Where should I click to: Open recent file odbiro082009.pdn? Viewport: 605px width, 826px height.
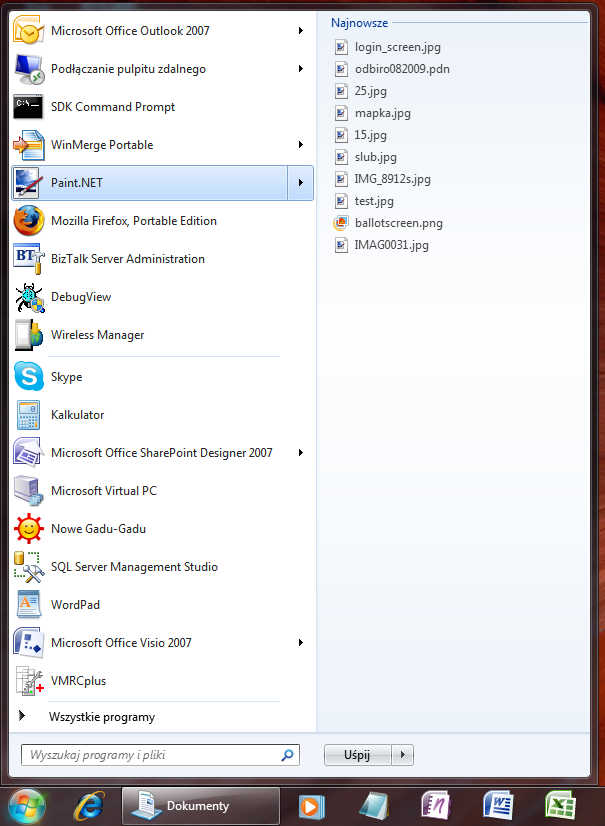click(x=392, y=69)
